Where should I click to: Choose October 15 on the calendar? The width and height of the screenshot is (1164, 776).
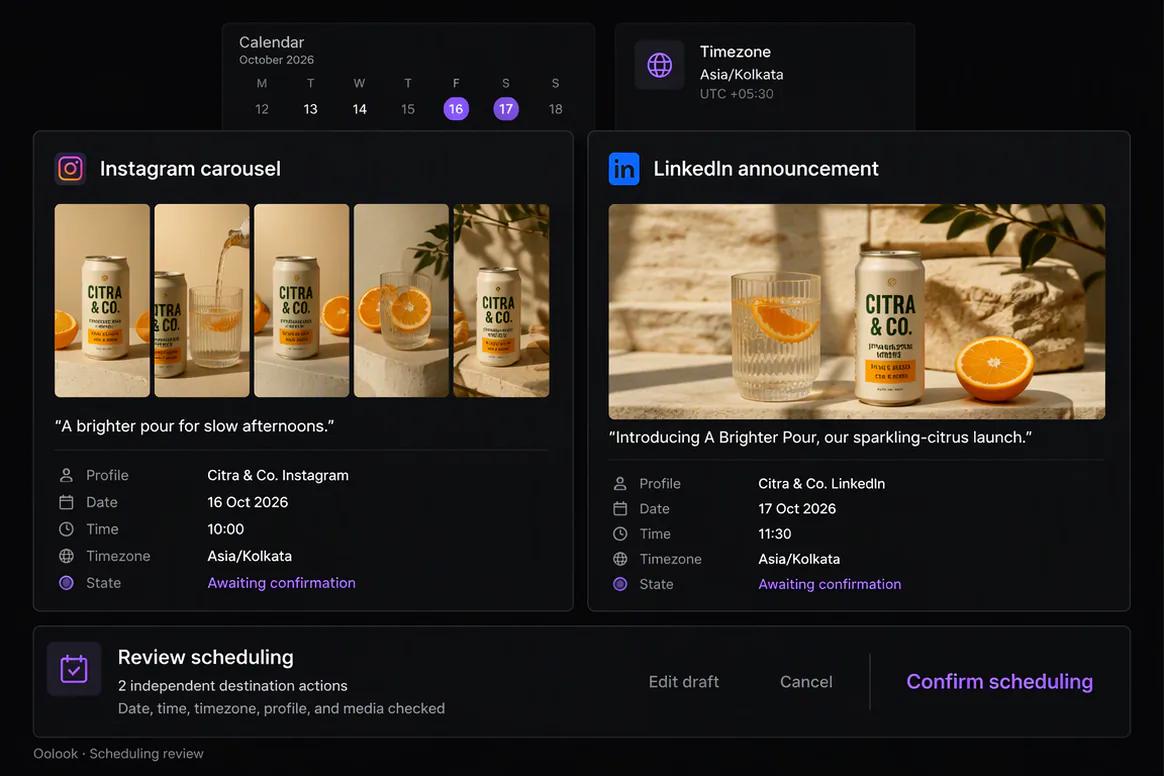[408, 109]
